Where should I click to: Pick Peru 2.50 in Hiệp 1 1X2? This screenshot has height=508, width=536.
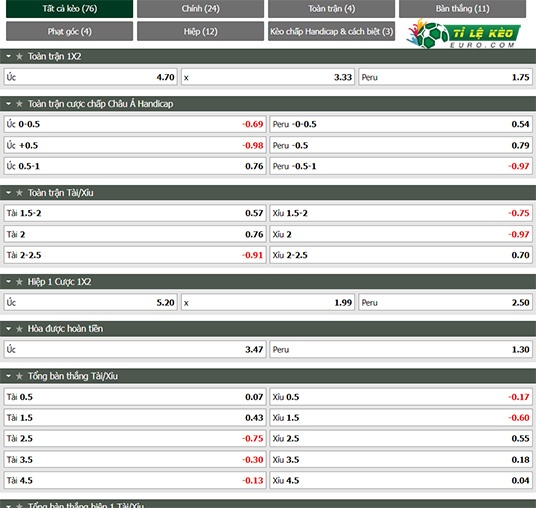coord(445,303)
